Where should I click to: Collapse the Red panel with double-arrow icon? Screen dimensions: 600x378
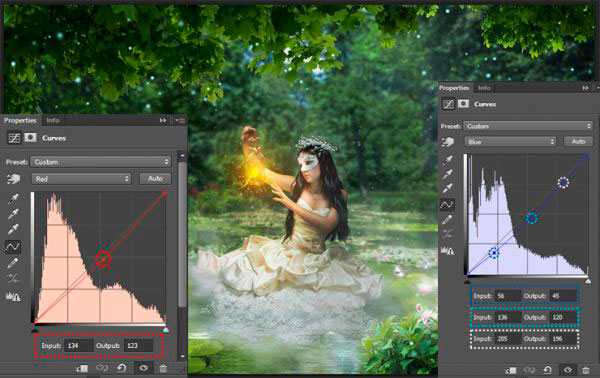[163, 120]
